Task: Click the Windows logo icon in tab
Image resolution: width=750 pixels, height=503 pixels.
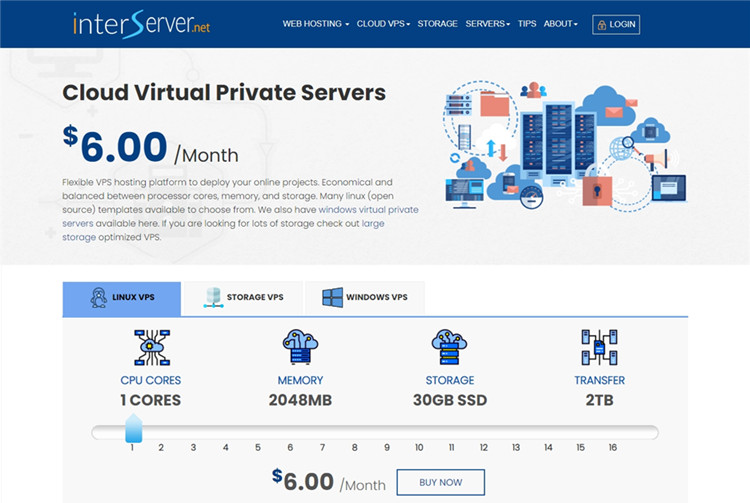Action: (332, 298)
